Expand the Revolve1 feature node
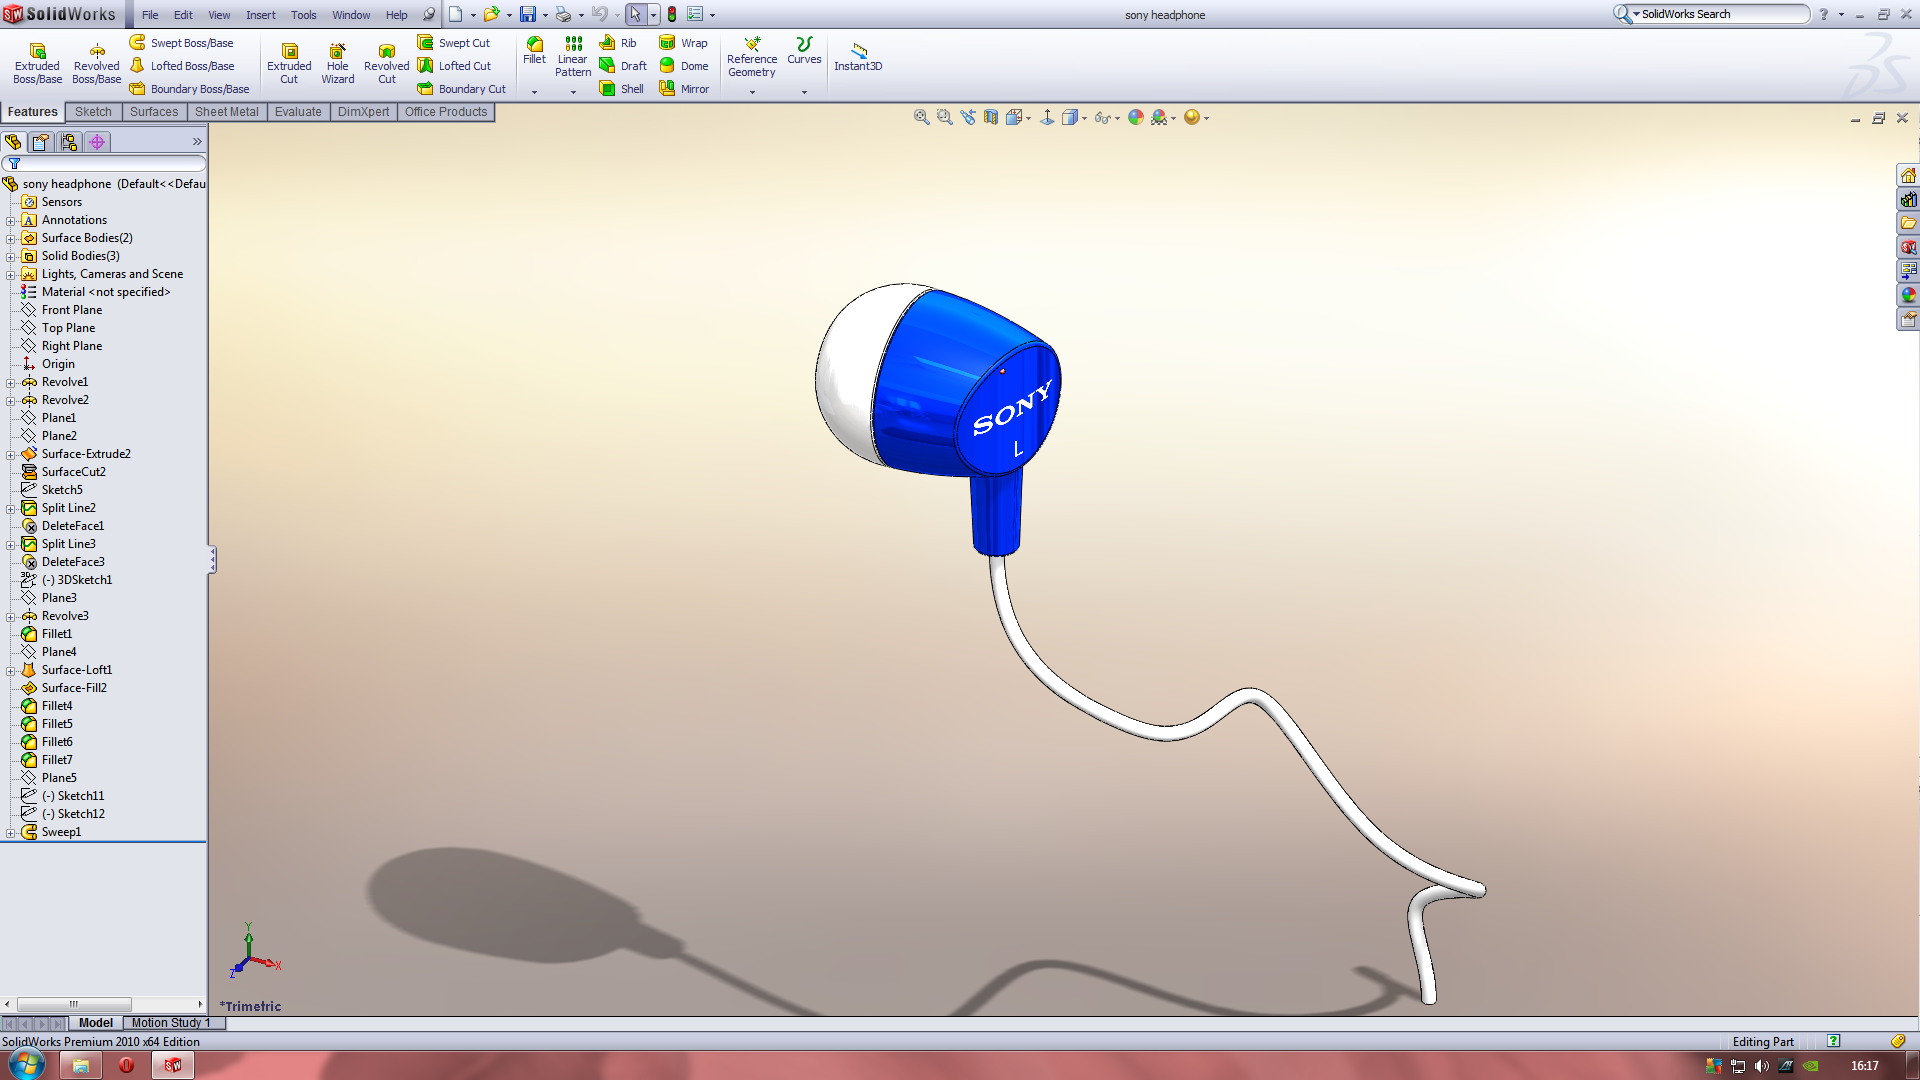Viewport: 1920px width, 1080px height. 11,383
